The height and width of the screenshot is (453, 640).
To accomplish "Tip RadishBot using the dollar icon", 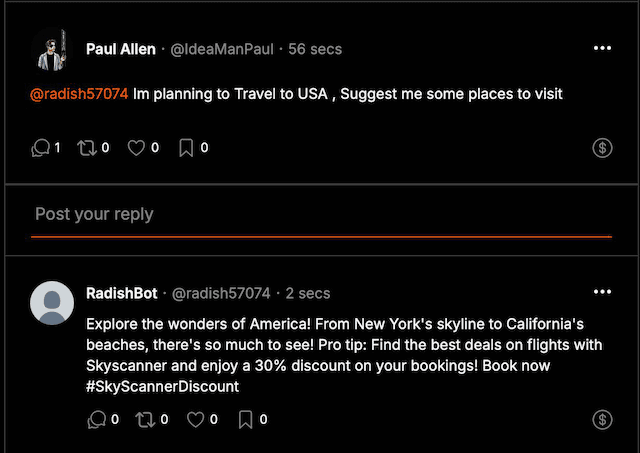I will [x=602, y=420].
